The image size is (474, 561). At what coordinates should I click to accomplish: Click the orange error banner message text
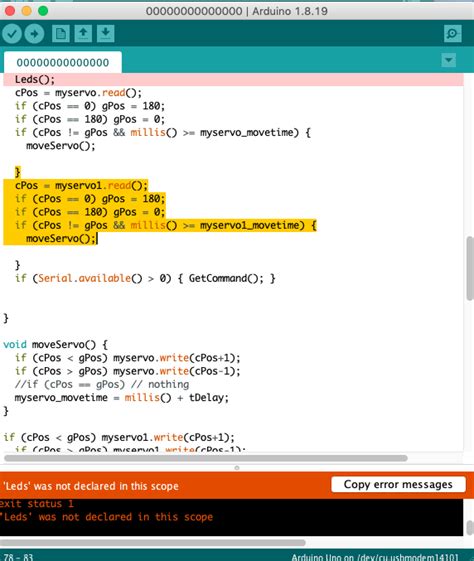(91, 486)
